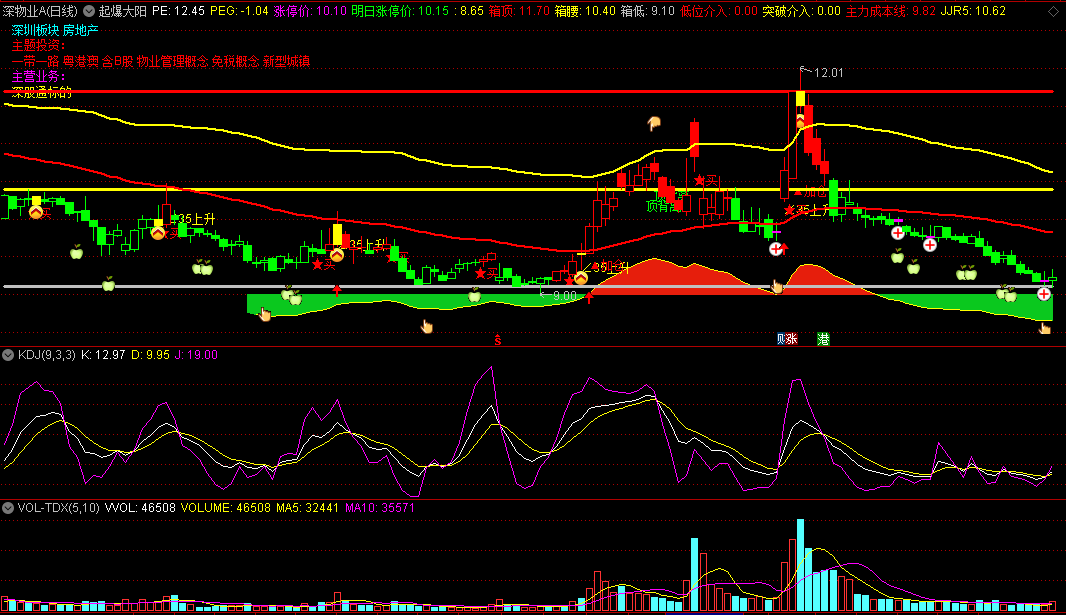Click the green 顶背离 annotation
Image resolution: width=1066 pixels, height=615 pixels.
click(x=664, y=206)
